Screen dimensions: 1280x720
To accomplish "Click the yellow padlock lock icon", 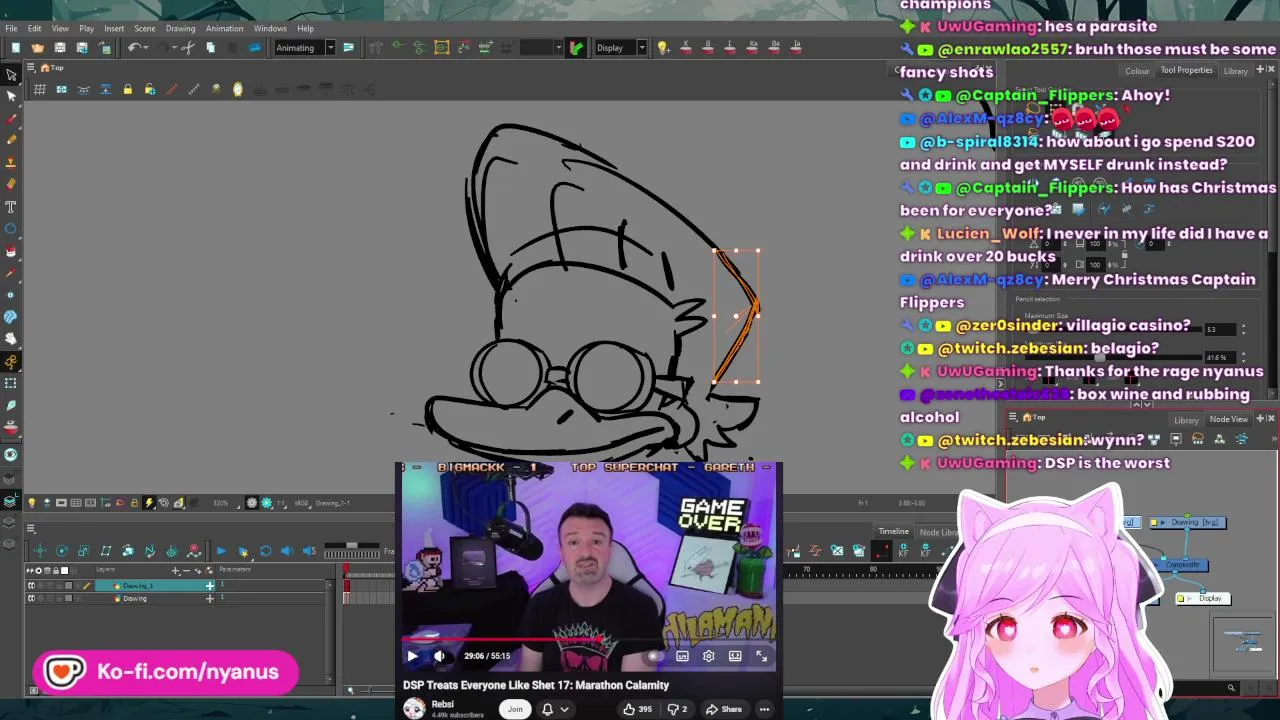I will point(127,90).
